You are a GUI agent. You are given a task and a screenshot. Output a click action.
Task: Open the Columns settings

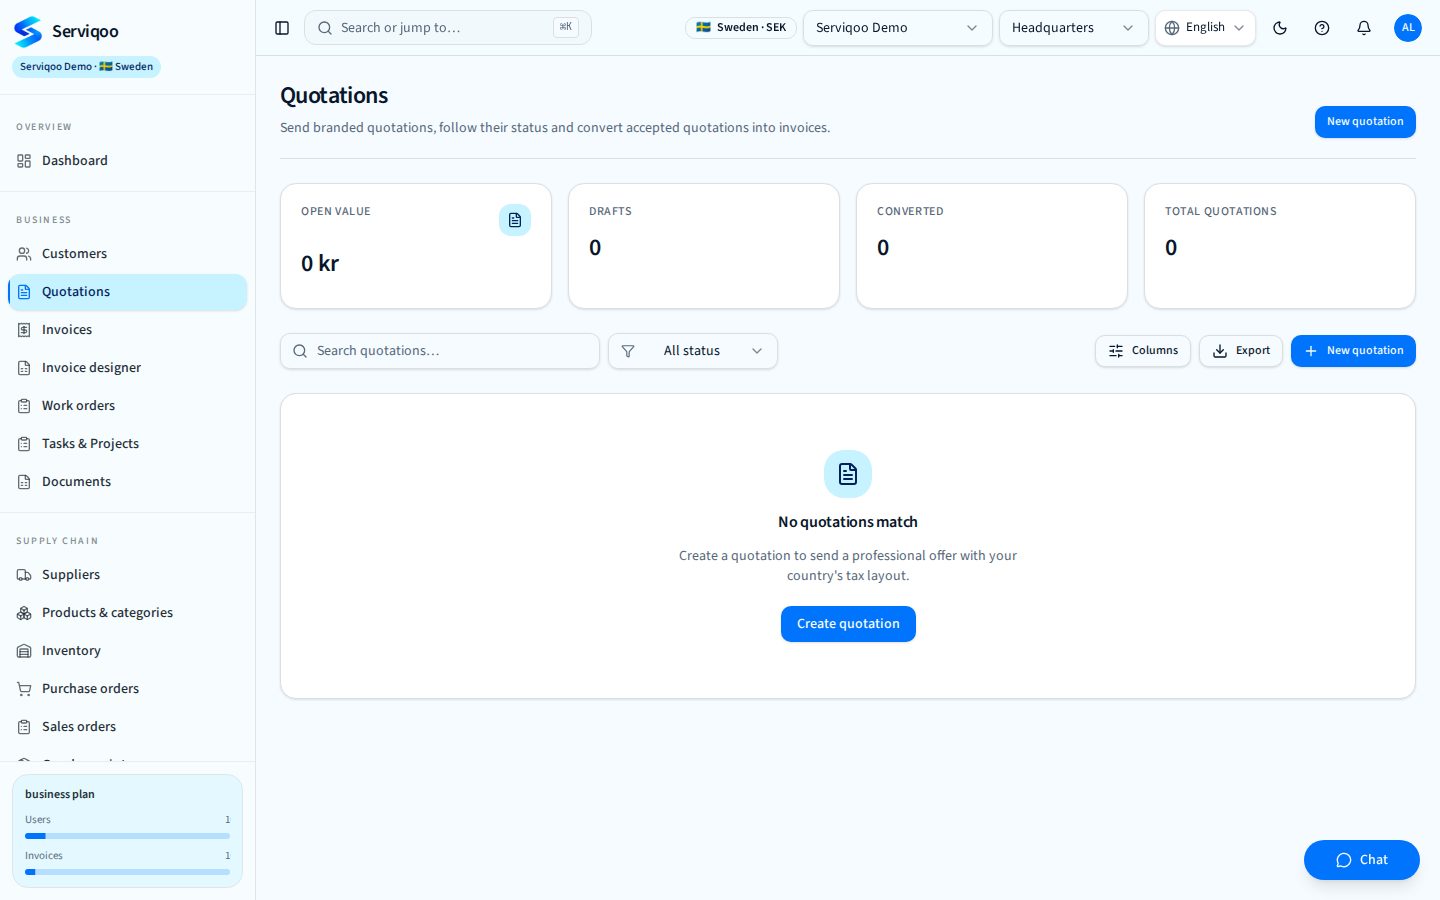tap(1143, 351)
